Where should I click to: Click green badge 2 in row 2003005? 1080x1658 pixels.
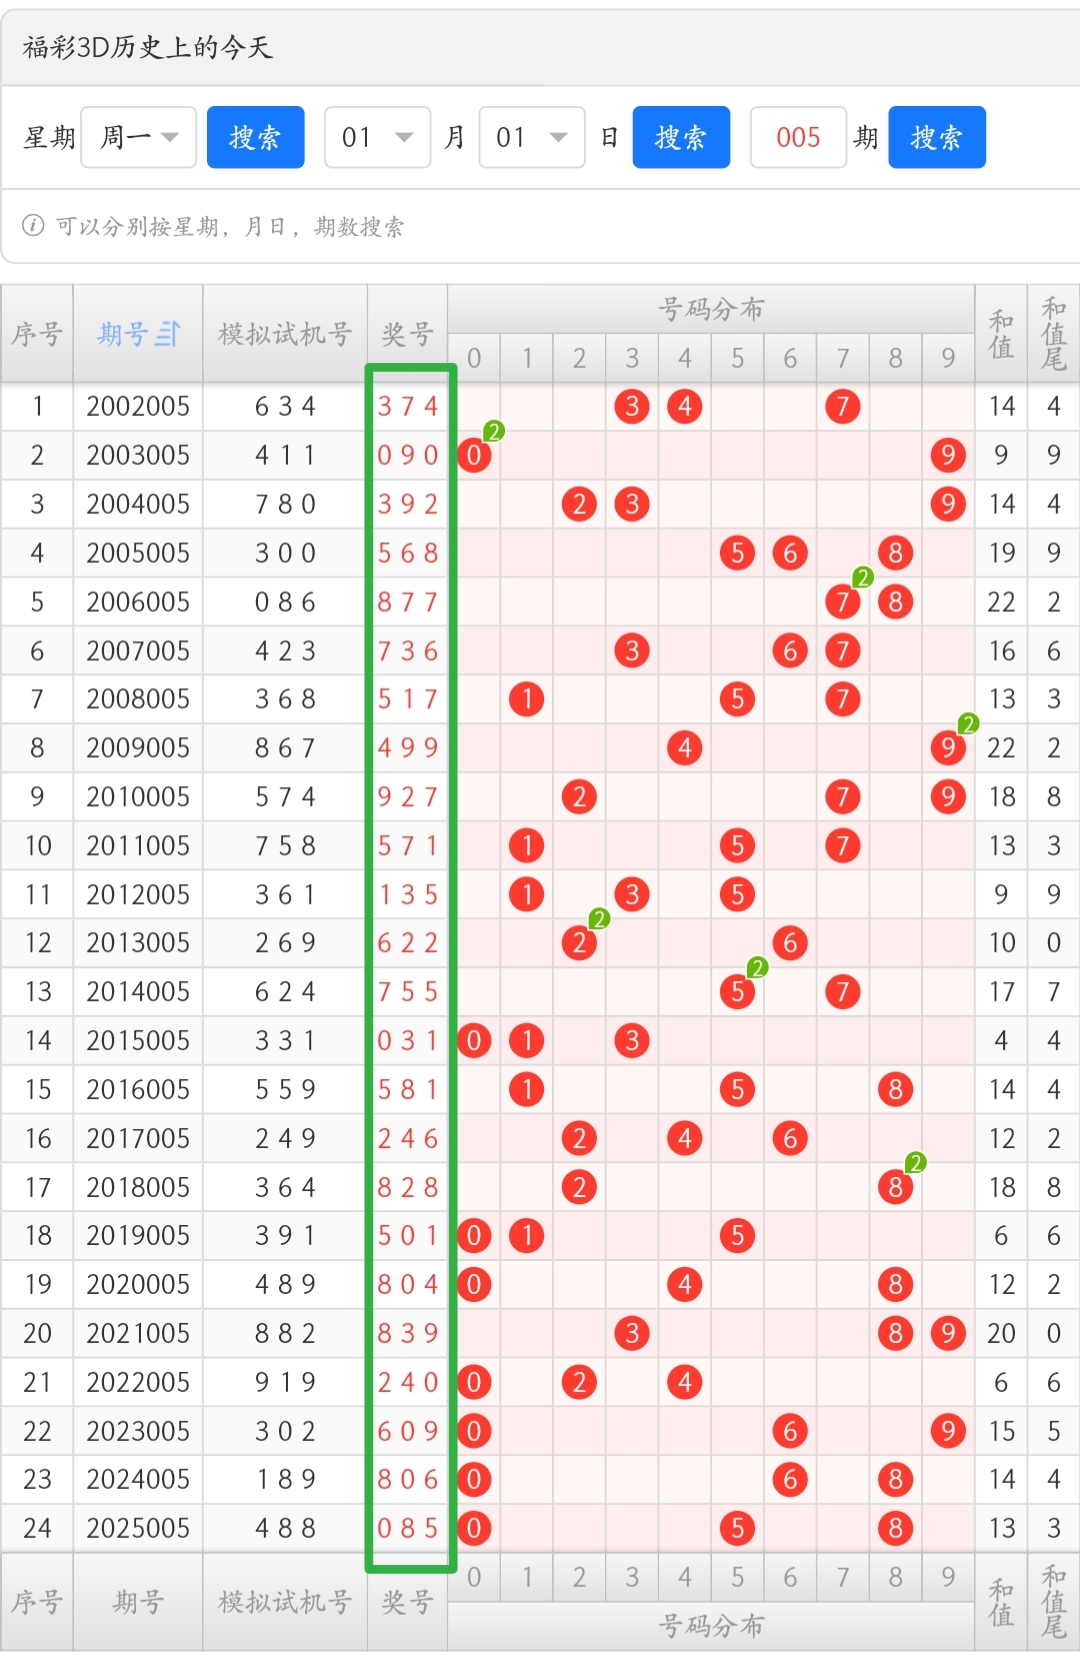494,431
